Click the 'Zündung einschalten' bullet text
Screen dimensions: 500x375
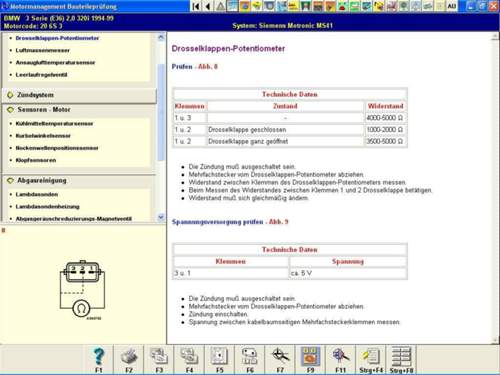218,314
